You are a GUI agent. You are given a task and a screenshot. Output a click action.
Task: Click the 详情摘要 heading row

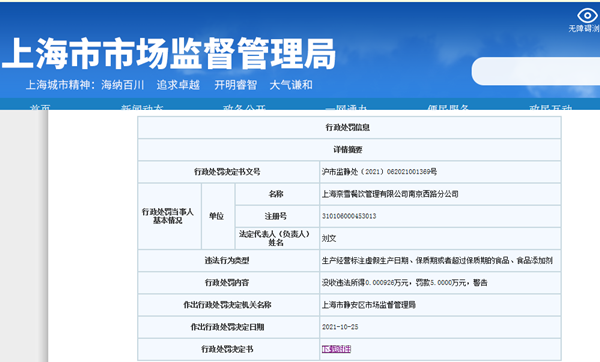coord(349,150)
